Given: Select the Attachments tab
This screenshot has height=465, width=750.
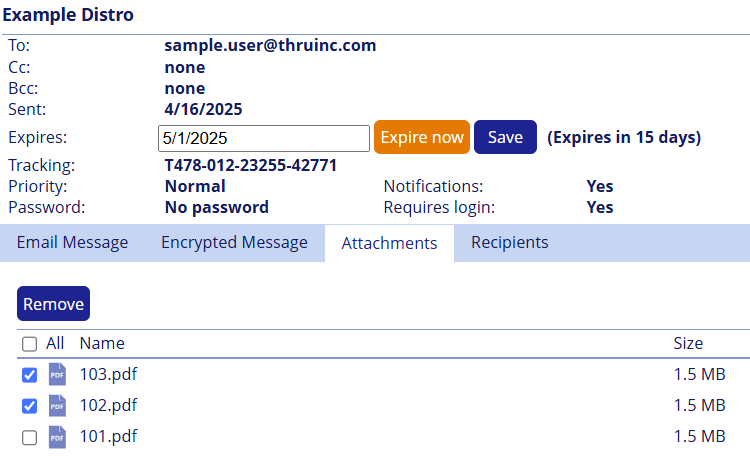Looking at the screenshot, I should [x=389, y=243].
